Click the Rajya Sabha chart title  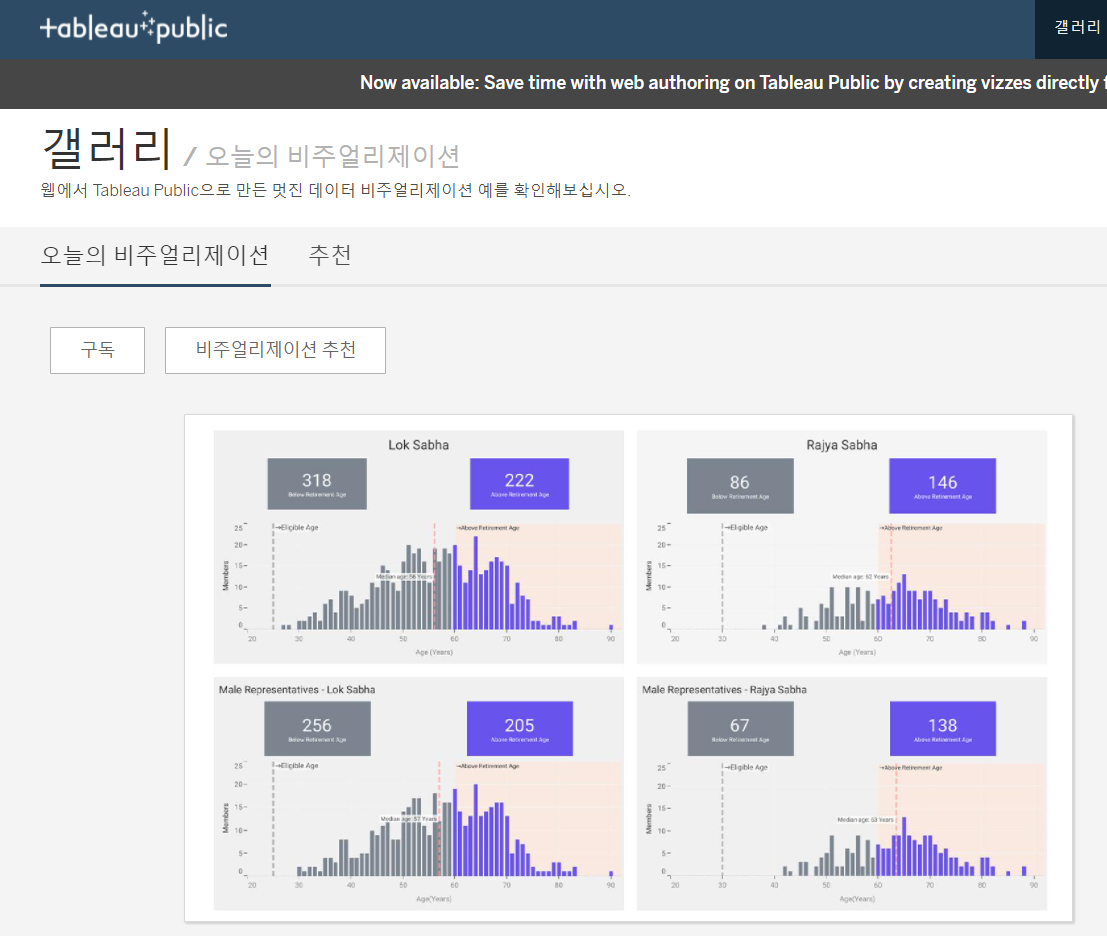(x=842, y=445)
